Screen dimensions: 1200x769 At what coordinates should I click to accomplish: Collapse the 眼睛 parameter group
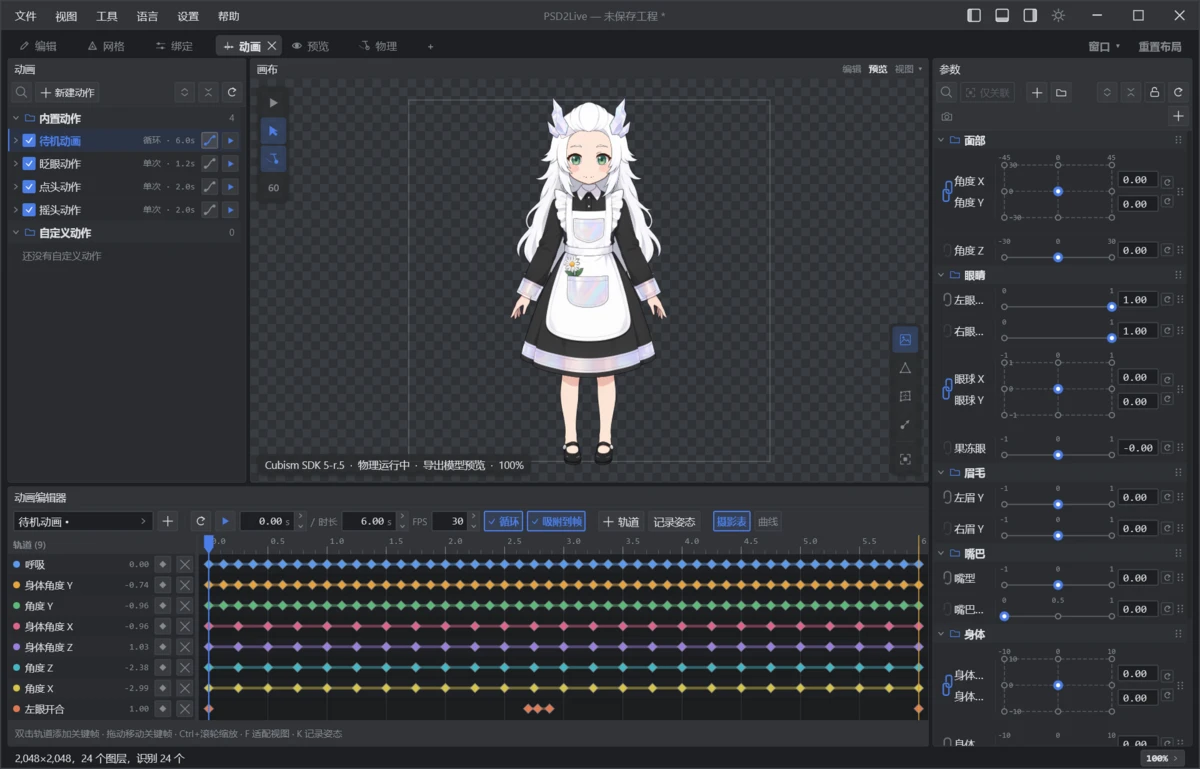[942, 275]
